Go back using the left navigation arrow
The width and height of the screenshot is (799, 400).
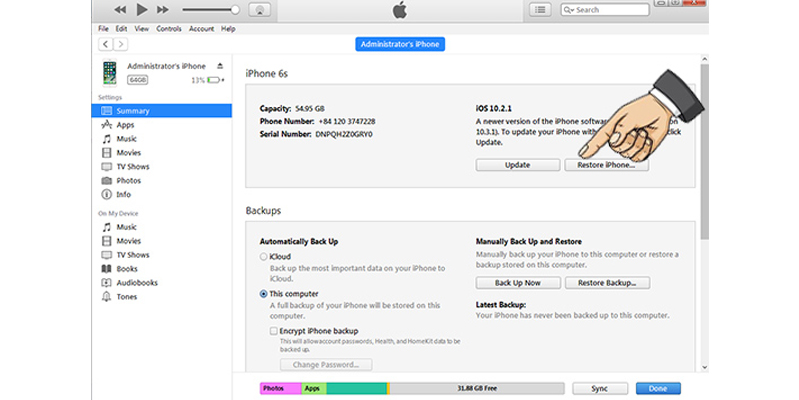coord(103,45)
